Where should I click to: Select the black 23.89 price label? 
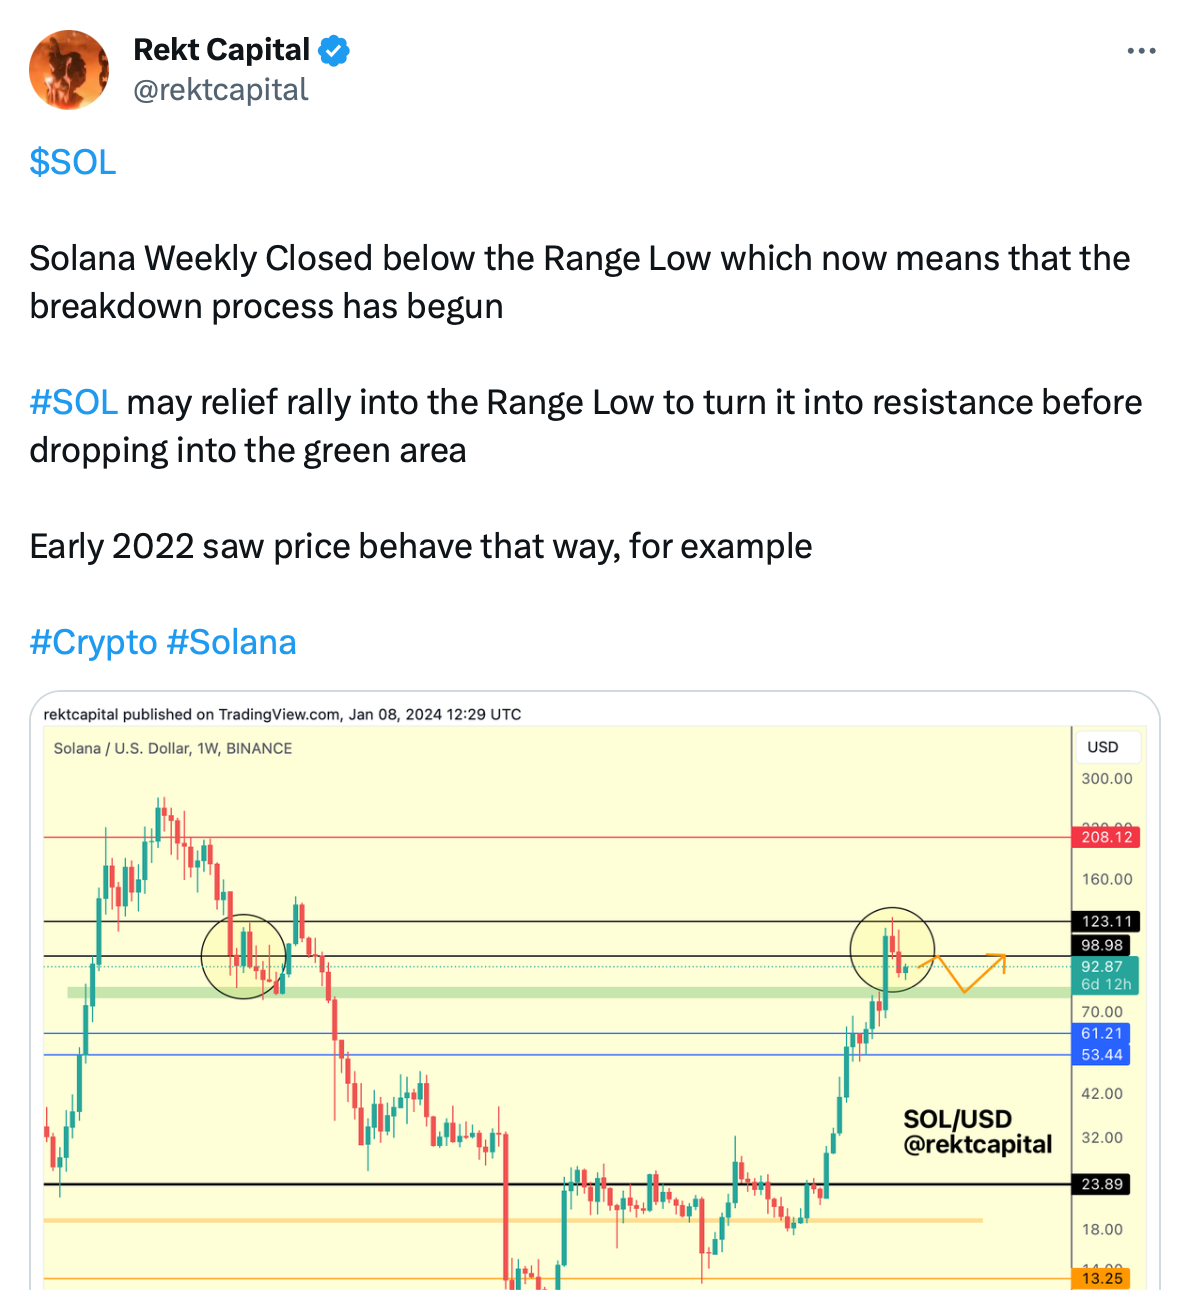pyautogui.click(x=1101, y=1184)
